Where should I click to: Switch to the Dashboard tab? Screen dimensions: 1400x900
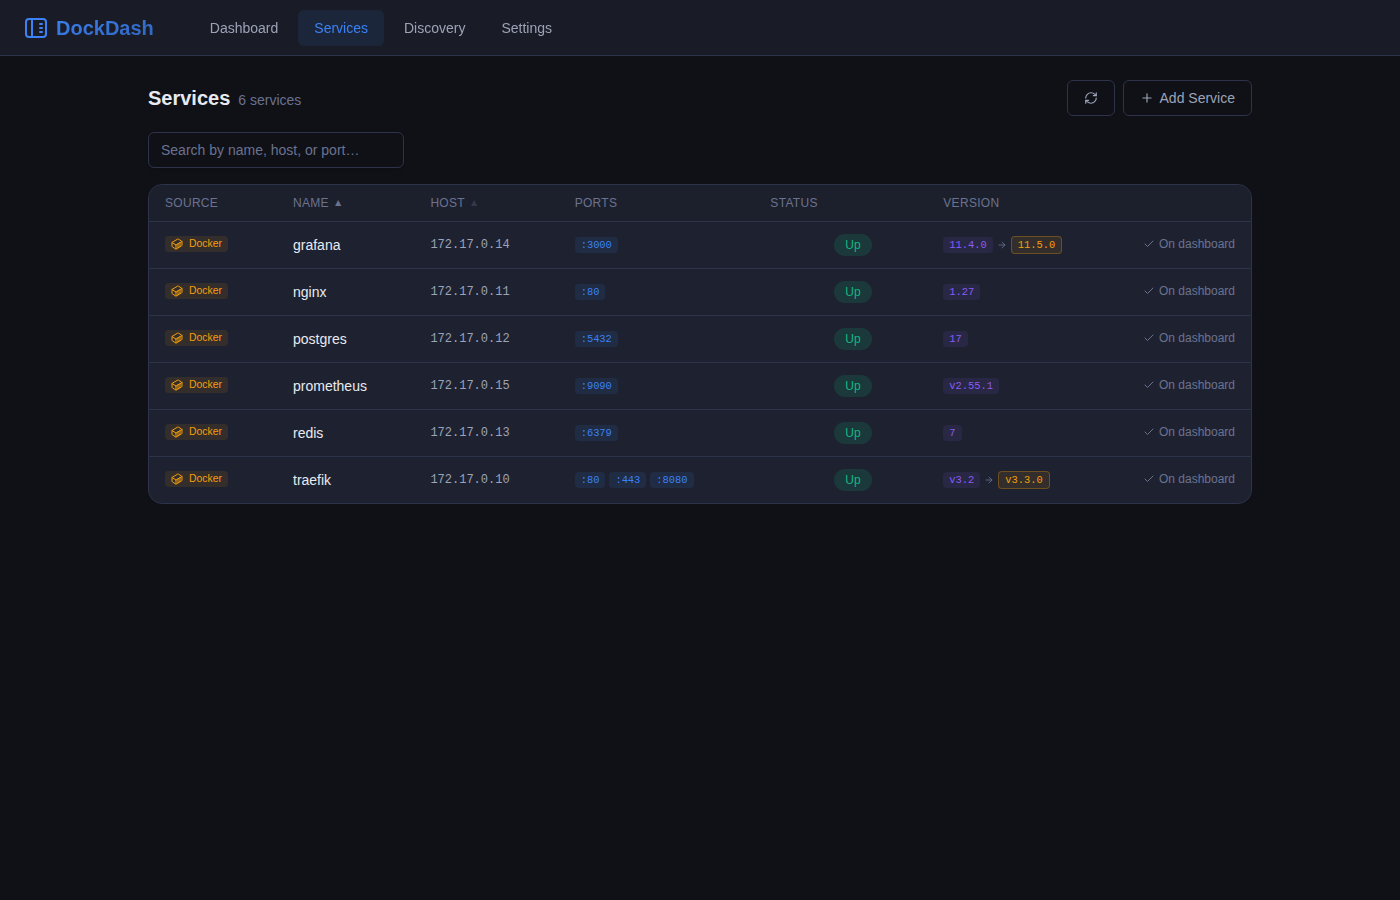click(244, 28)
